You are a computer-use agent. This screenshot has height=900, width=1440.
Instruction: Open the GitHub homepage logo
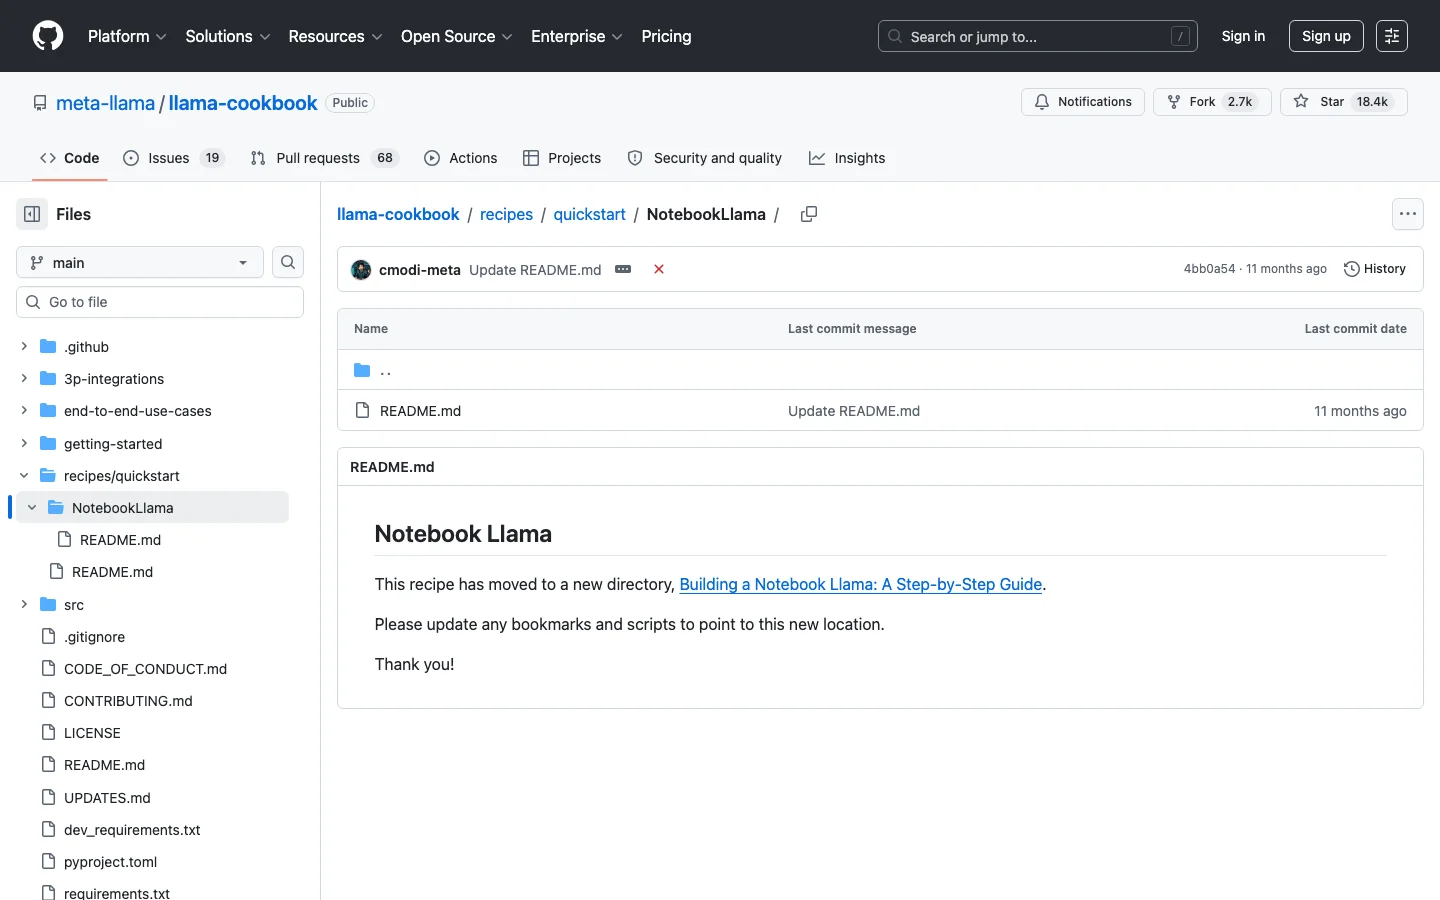point(48,36)
